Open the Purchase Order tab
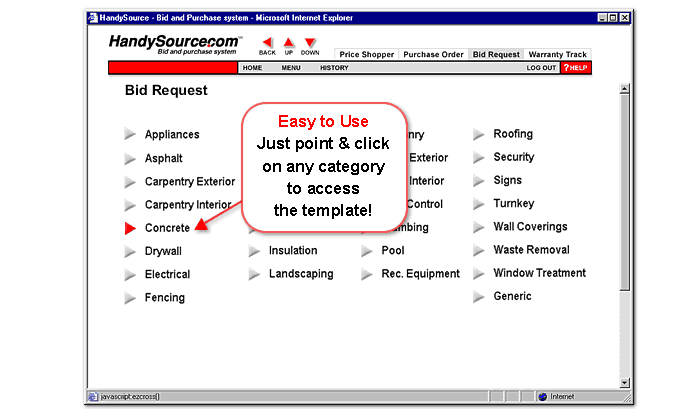The image size is (686, 410). [x=433, y=55]
